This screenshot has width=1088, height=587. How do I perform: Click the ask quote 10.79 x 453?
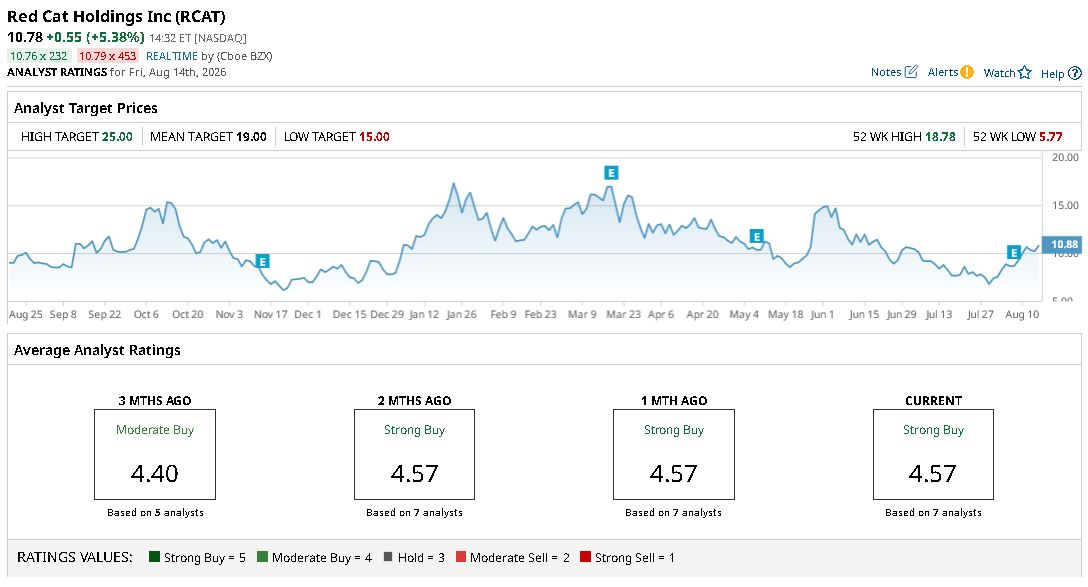click(x=108, y=56)
